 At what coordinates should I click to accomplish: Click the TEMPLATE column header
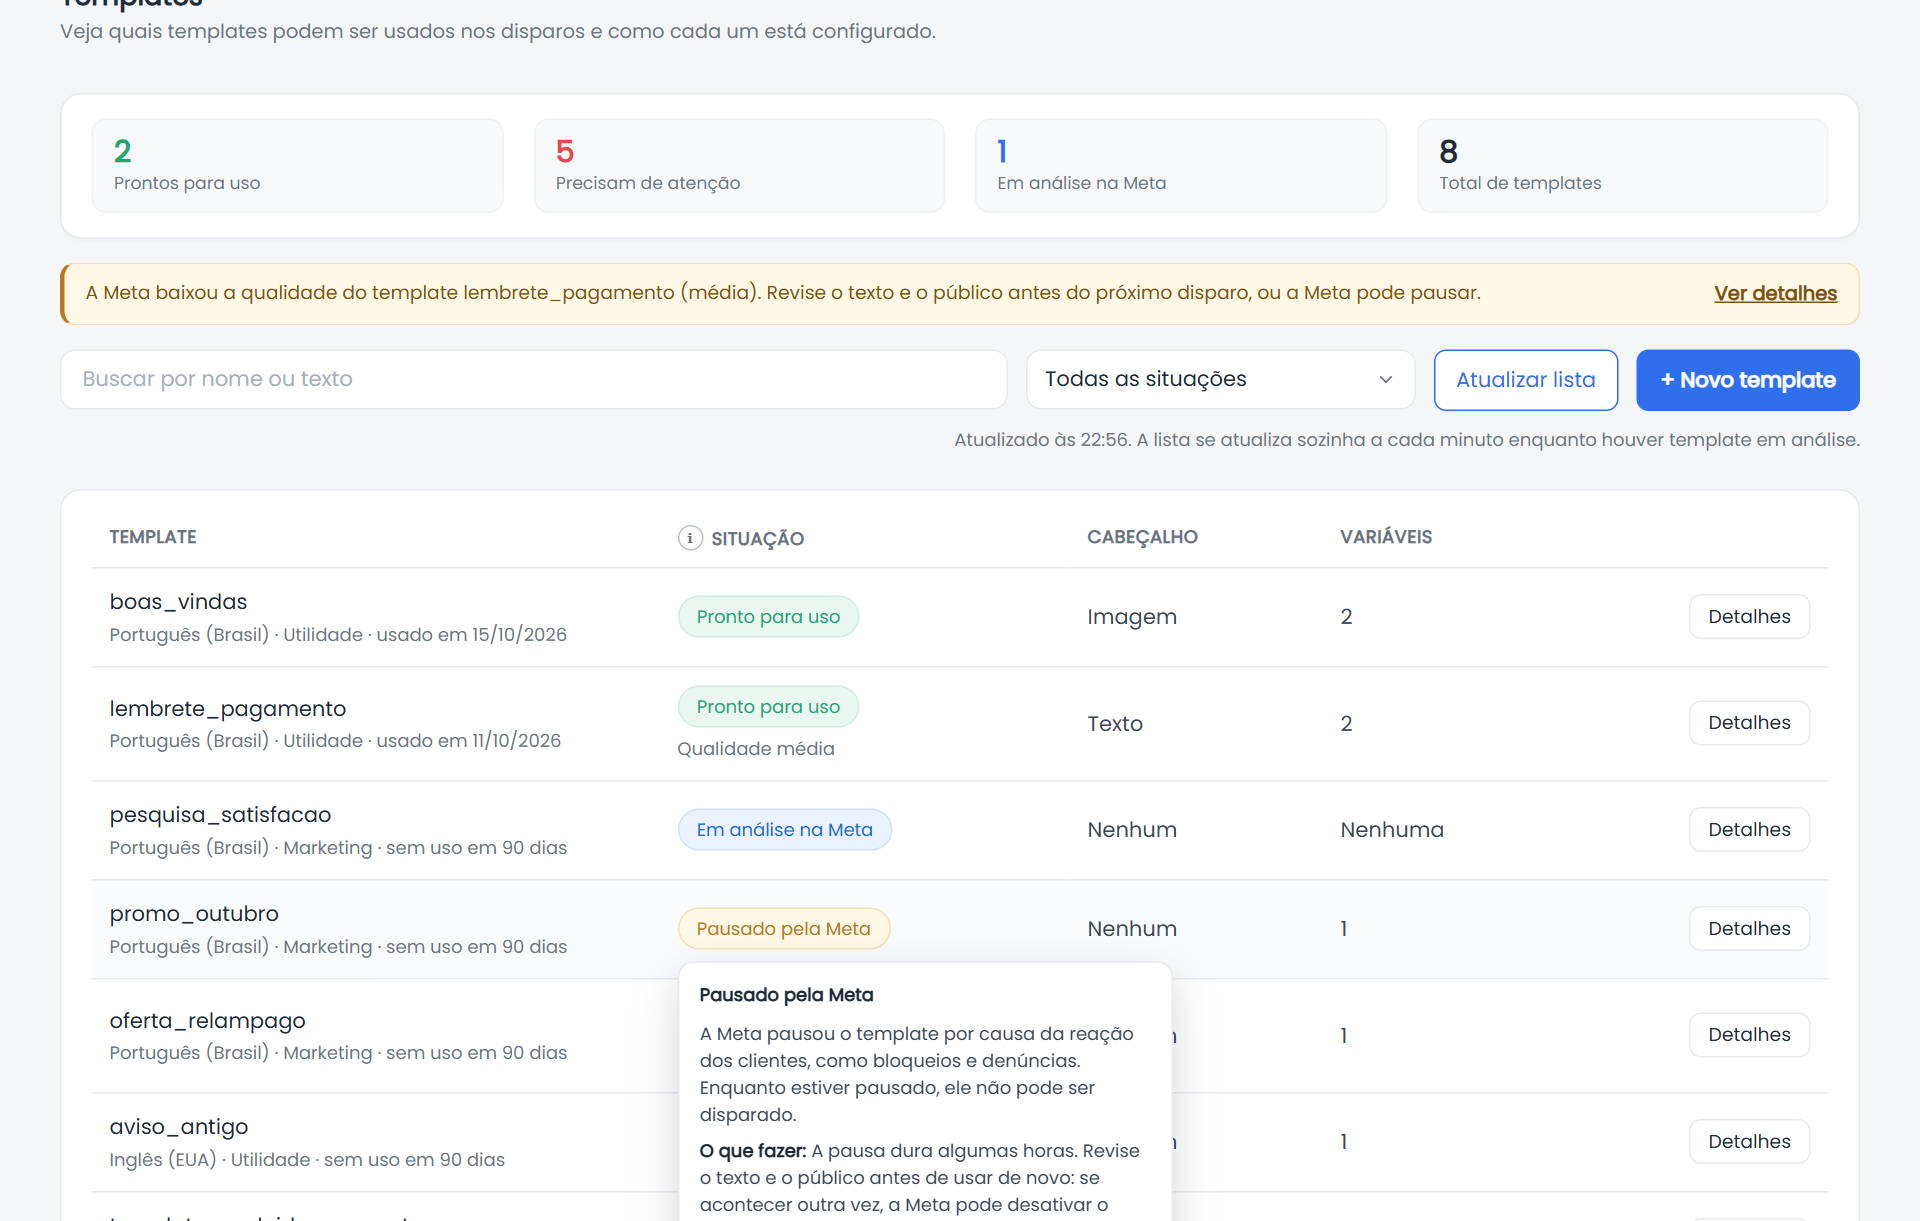(x=153, y=537)
